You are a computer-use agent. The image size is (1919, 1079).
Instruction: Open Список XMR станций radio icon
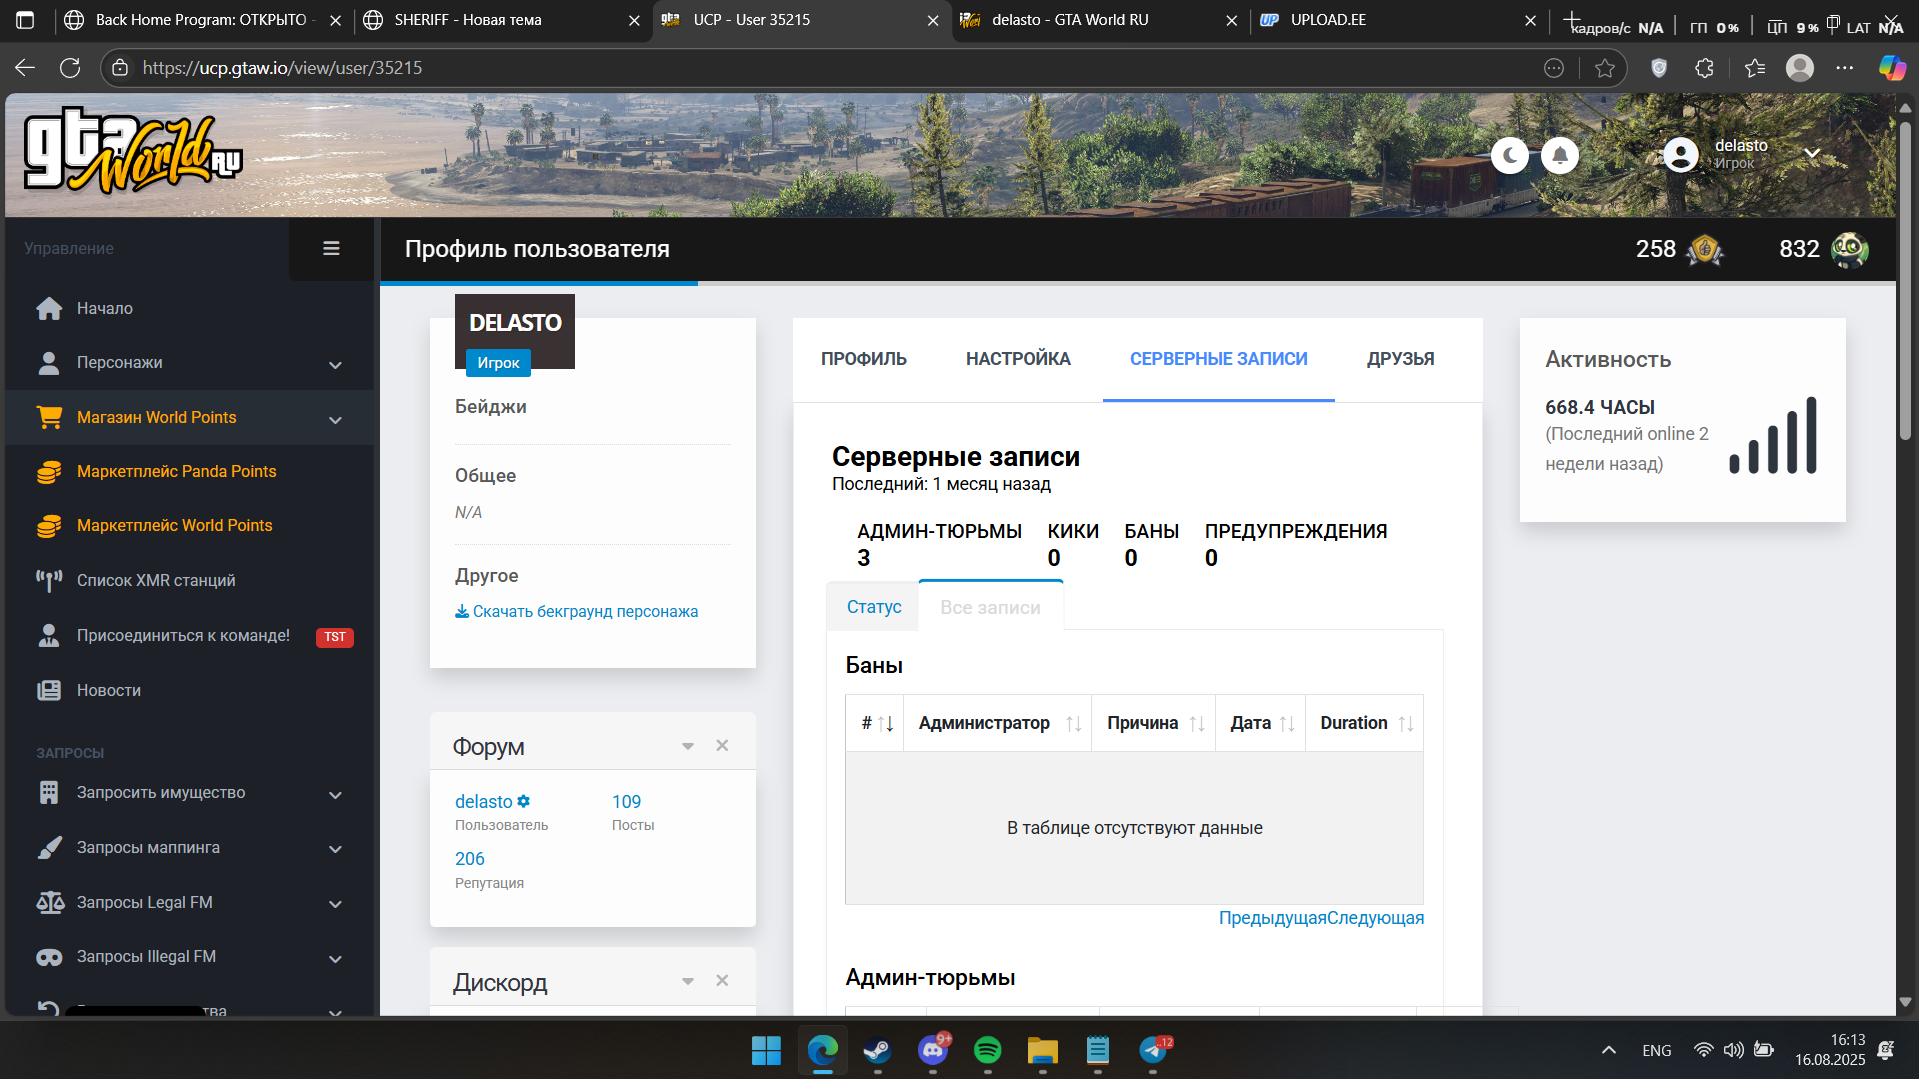tap(49, 580)
